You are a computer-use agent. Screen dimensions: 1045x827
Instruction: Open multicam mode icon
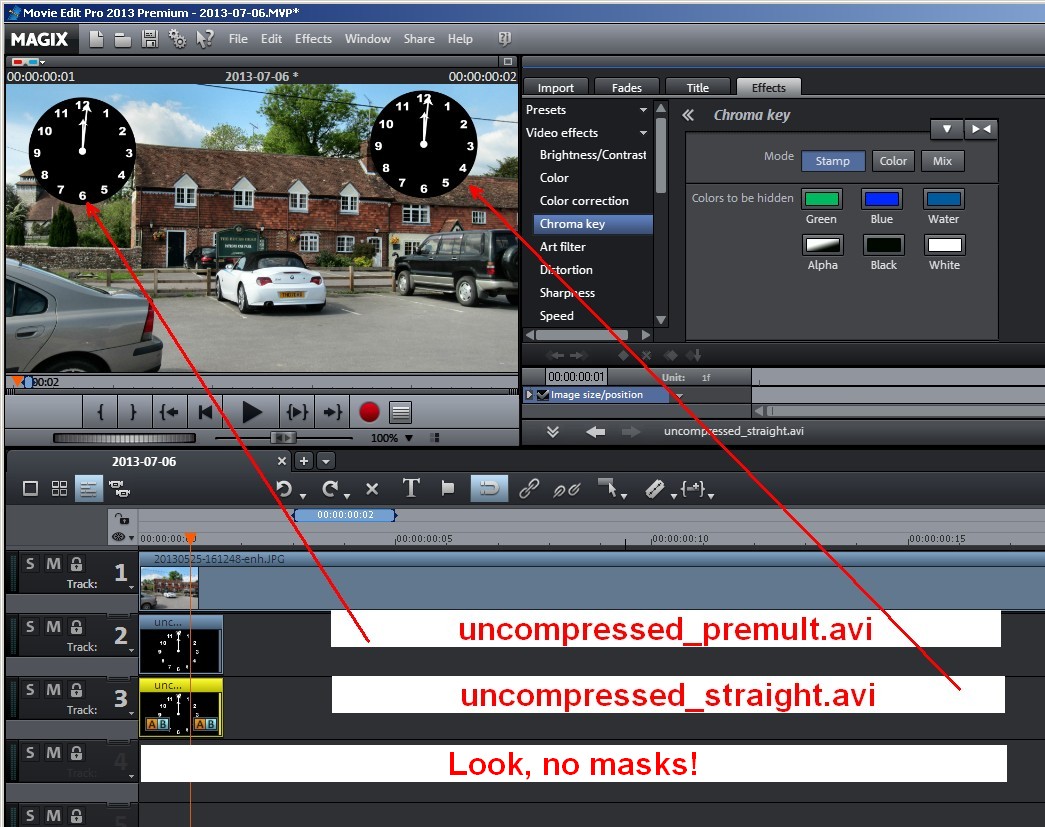119,488
